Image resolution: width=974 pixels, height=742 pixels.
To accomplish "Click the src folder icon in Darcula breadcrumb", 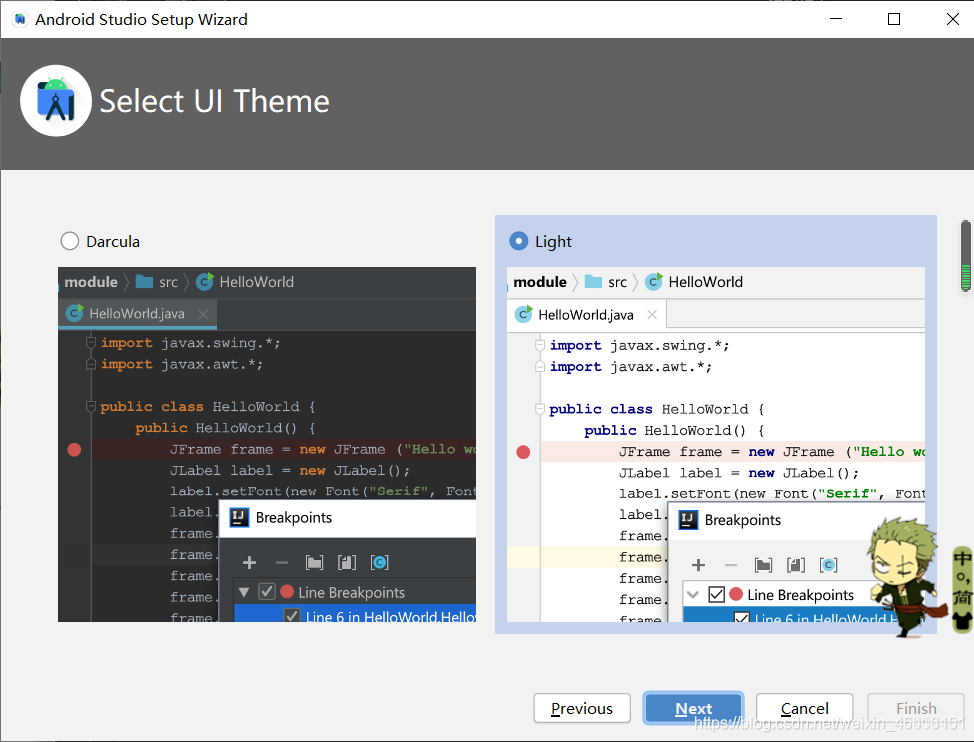I will pyautogui.click(x=144, y=282).
